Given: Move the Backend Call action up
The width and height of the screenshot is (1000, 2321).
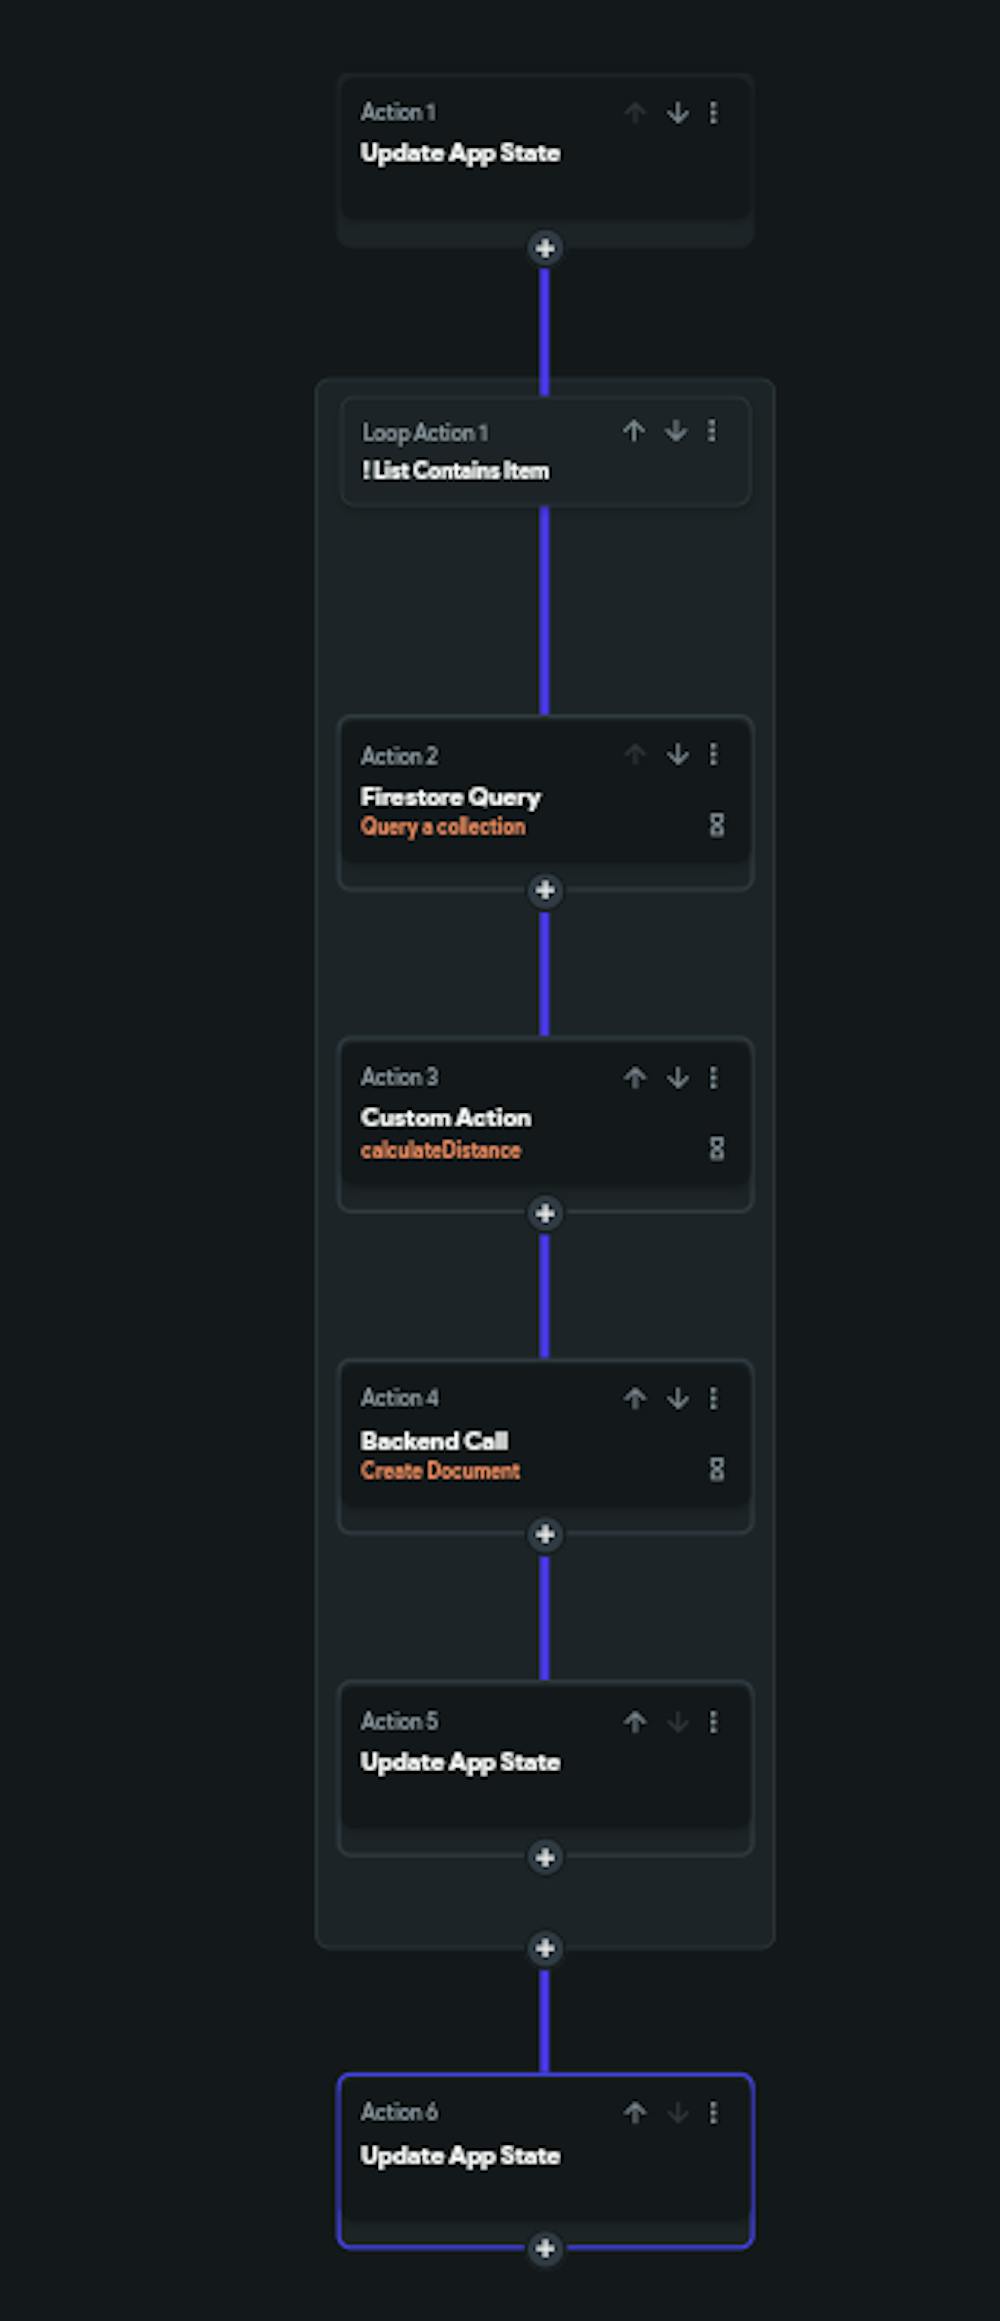Looking at the screenshot, I should 635,1399.
